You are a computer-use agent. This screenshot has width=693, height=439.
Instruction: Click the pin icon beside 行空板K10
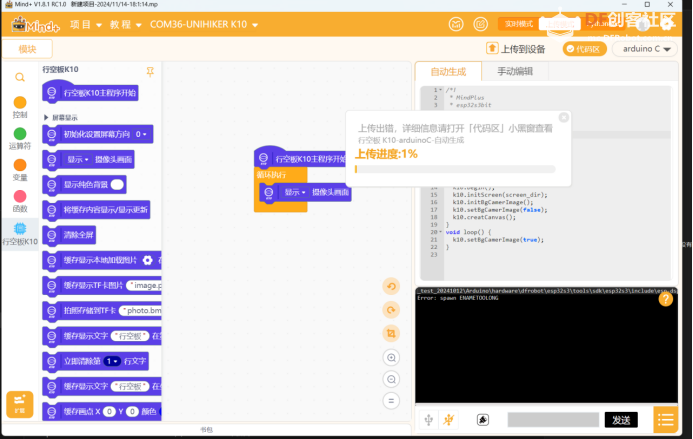[x=150, y=72]
